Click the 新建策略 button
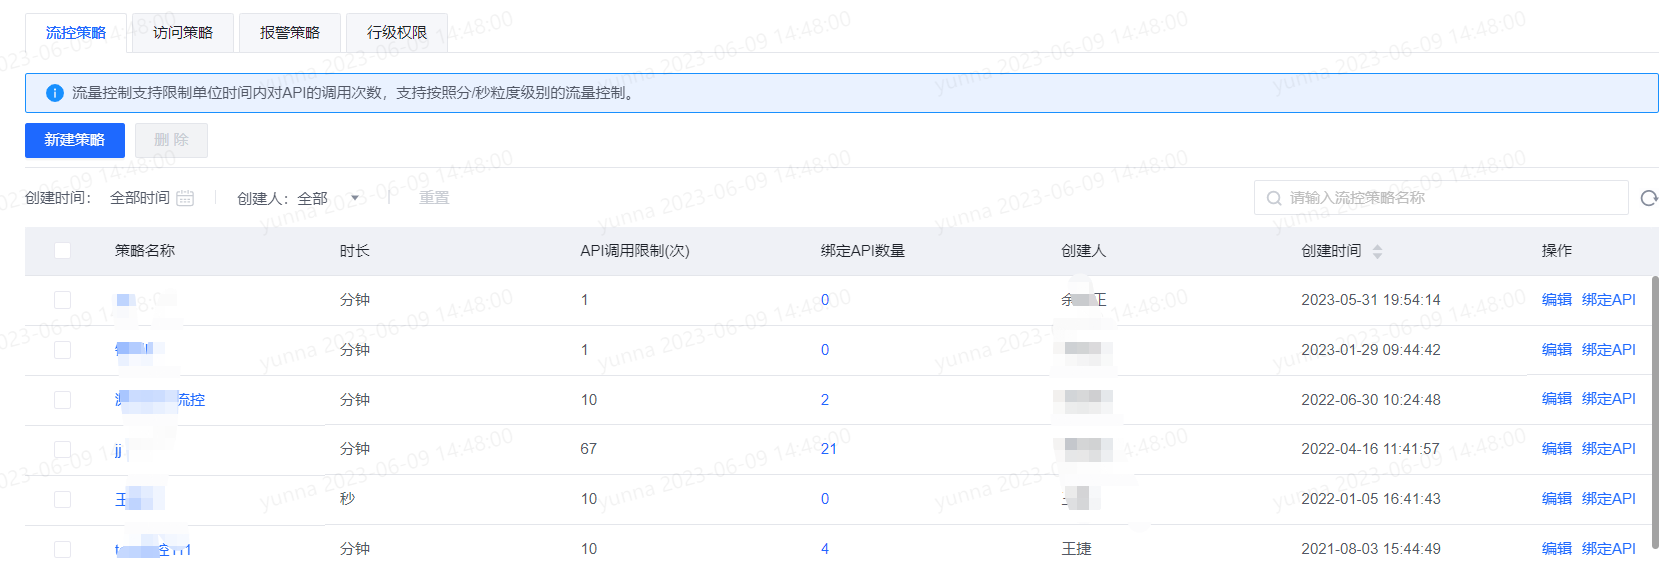 tap(75, 140)
